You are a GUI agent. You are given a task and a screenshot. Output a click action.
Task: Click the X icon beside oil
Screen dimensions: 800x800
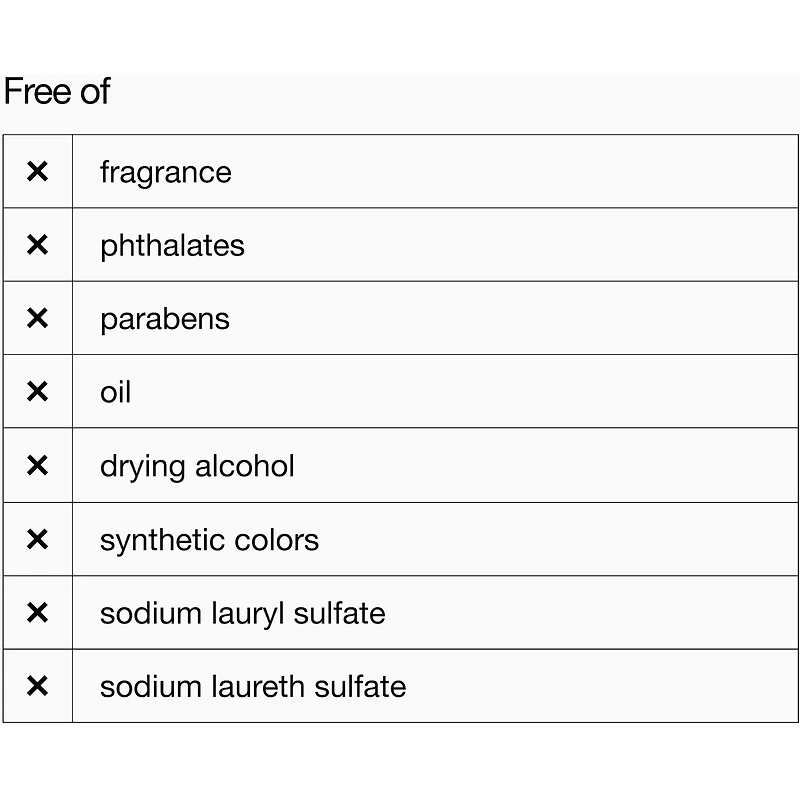point(37,392)
